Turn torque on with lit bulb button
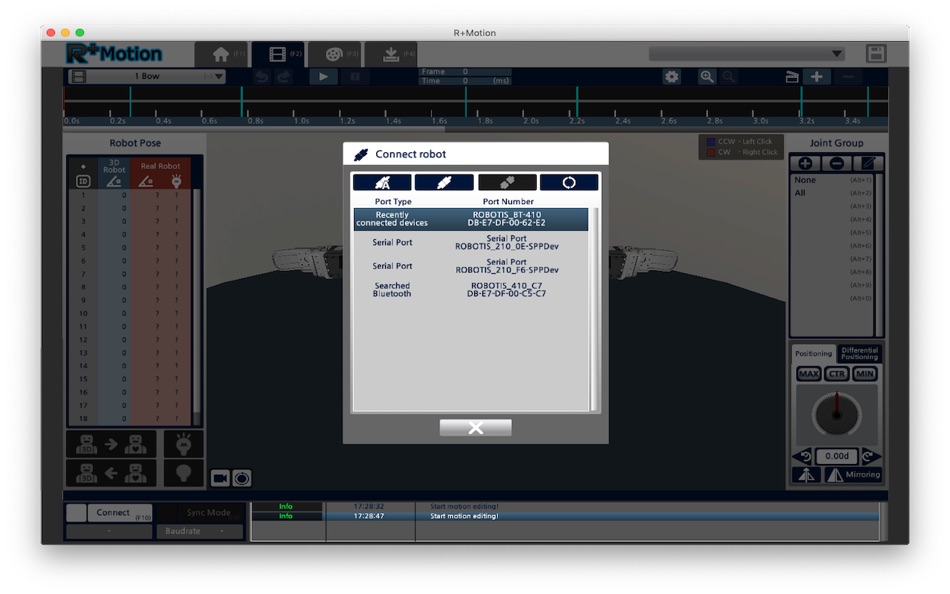The width and height of the screenshot is (950, 594). (x=184, y=444)
